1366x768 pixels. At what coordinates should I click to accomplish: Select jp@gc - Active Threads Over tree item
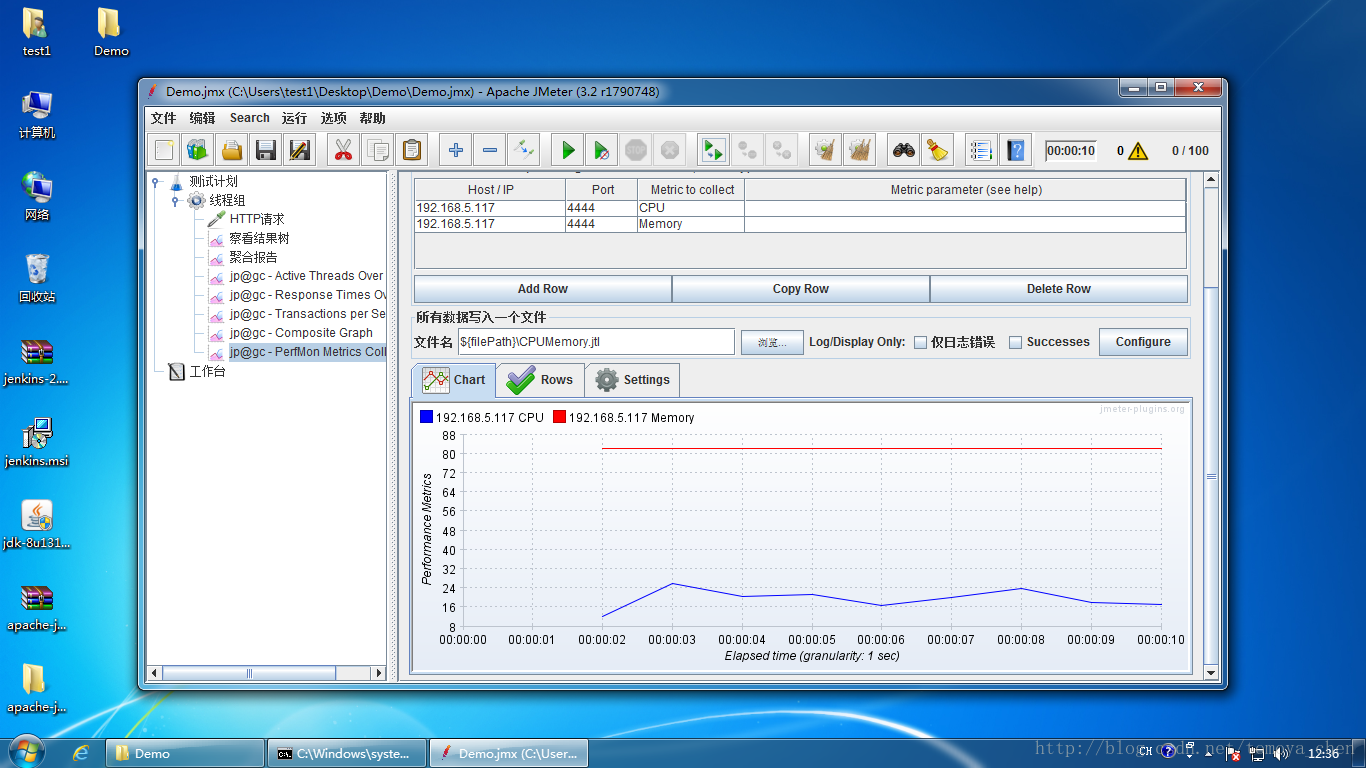306,276
